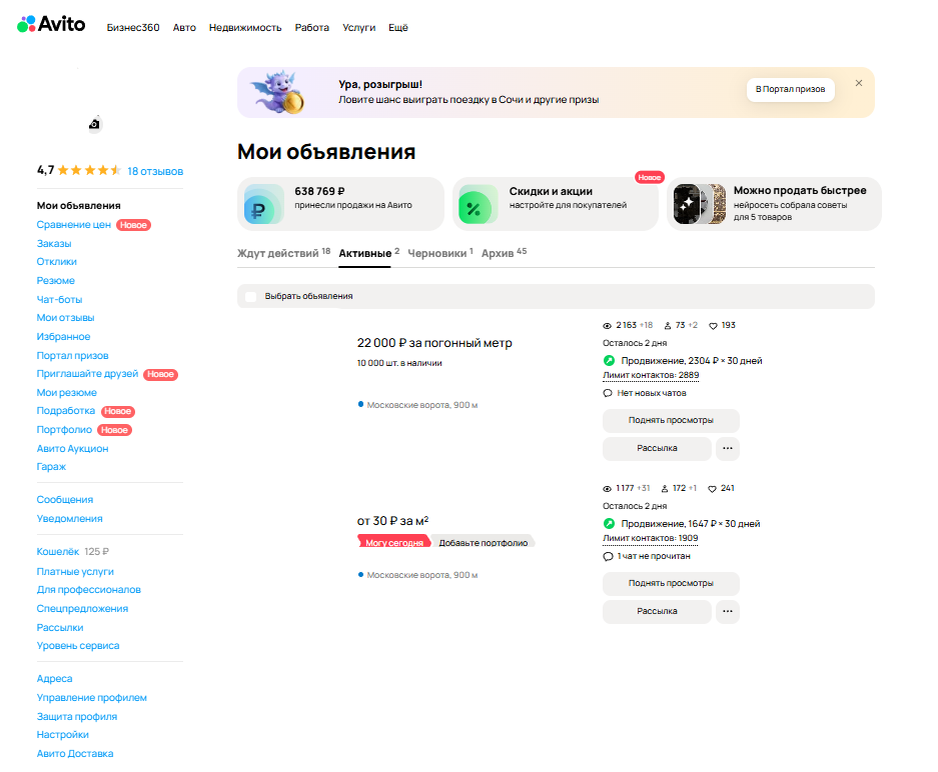This screenshot has width=938, height=772.
Task: Open Избранное in sidebar
Action: 63,337
